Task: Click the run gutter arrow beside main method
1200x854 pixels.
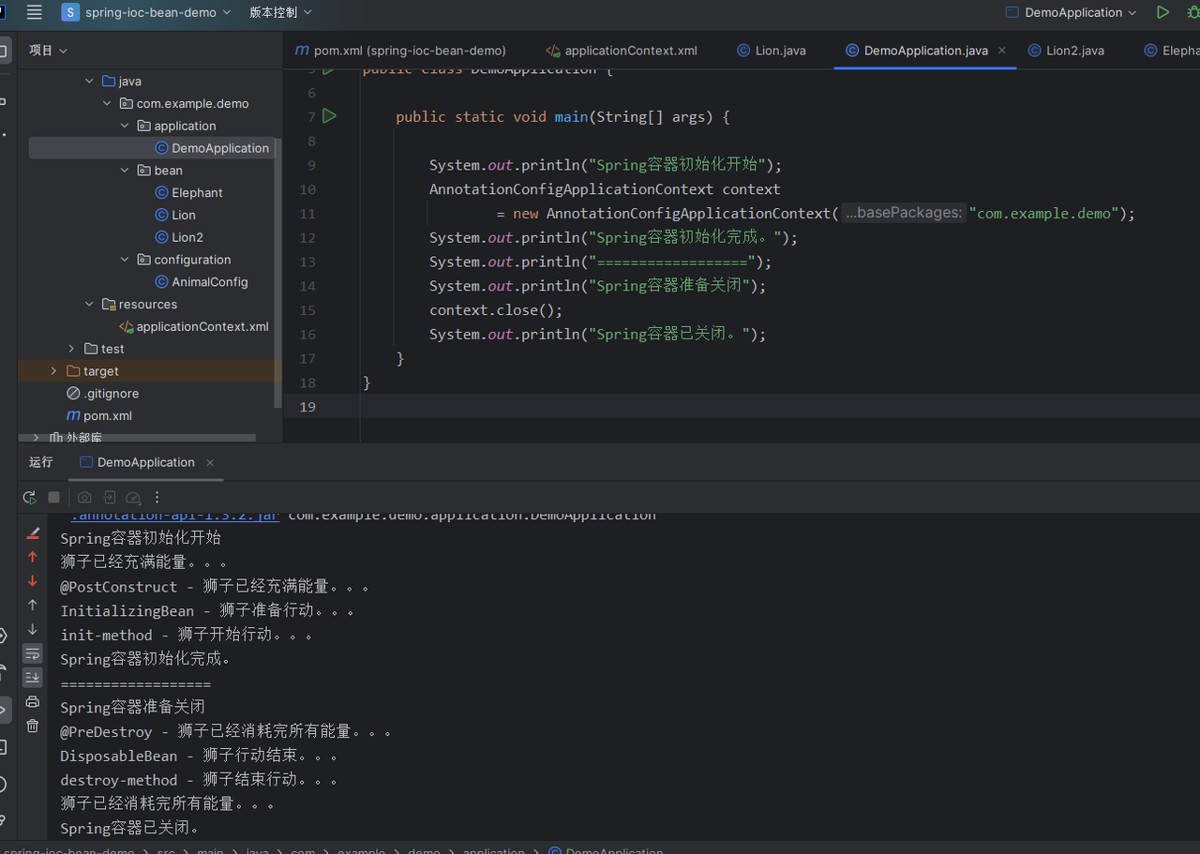Action: [329, 116]
